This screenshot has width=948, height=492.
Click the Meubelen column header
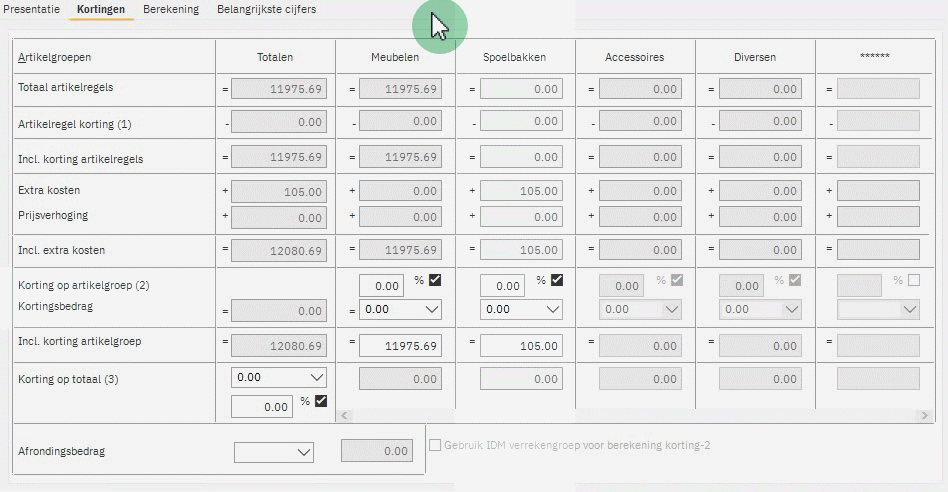[x=395, y=57]
